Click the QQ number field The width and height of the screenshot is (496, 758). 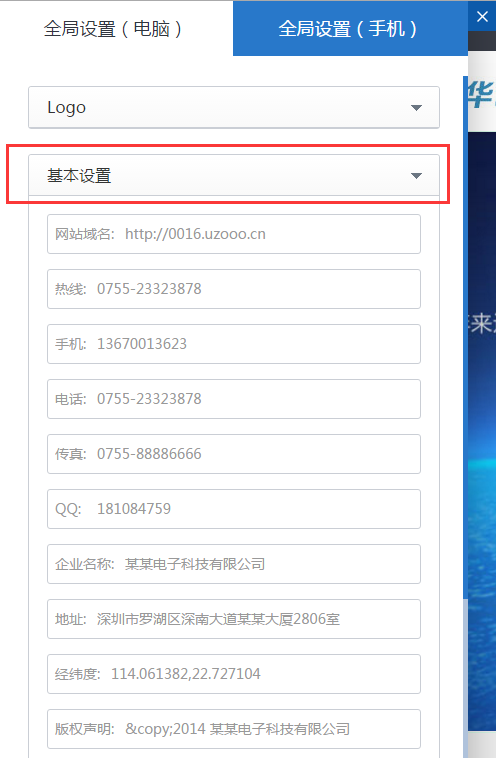tap(234, 509)
